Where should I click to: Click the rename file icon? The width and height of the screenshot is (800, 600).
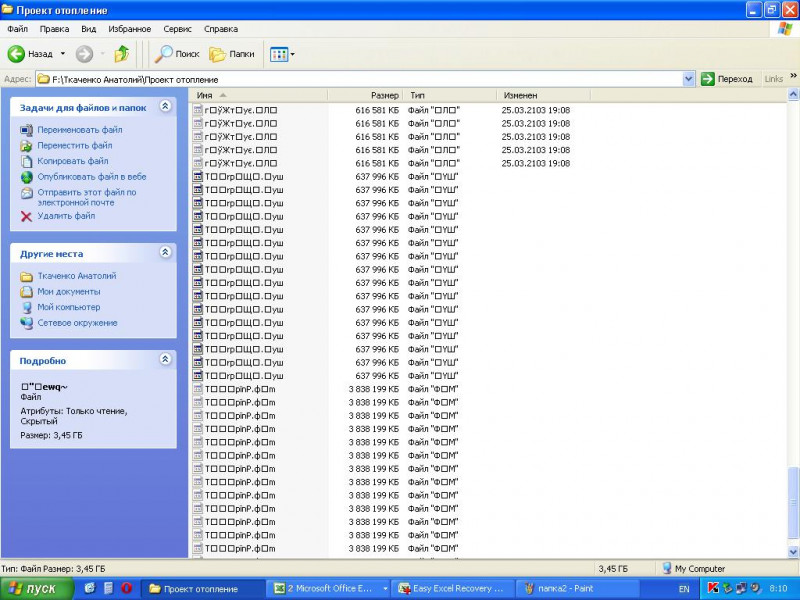pyautogui.click(x=27, y=130)
